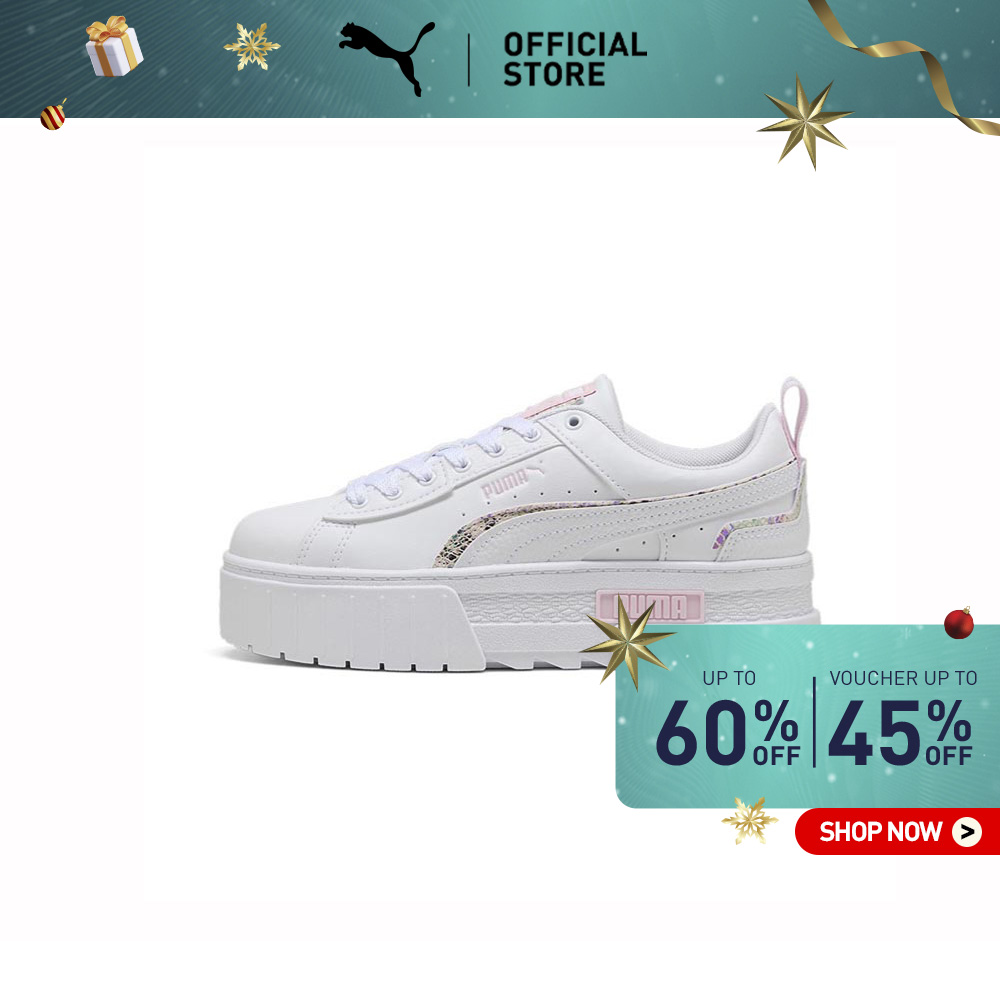Viewport: 1000px width, 1000px height.
Task: Click the gold star on promo box
Action: point(628,642)
